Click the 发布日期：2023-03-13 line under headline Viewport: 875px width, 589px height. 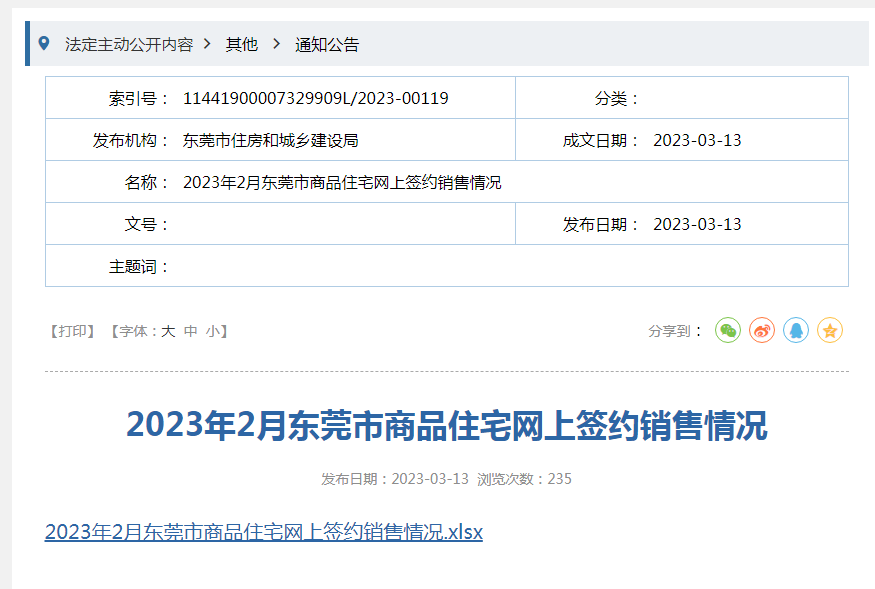[395, 479]
